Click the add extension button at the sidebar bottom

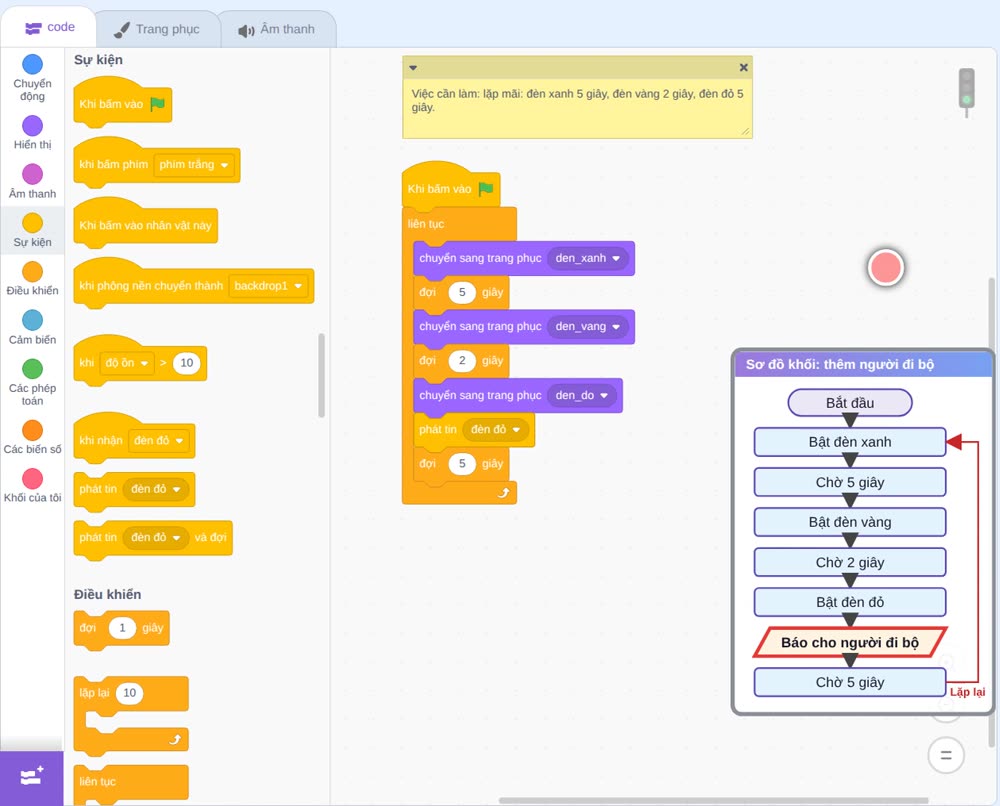click(x=32, y=777)
